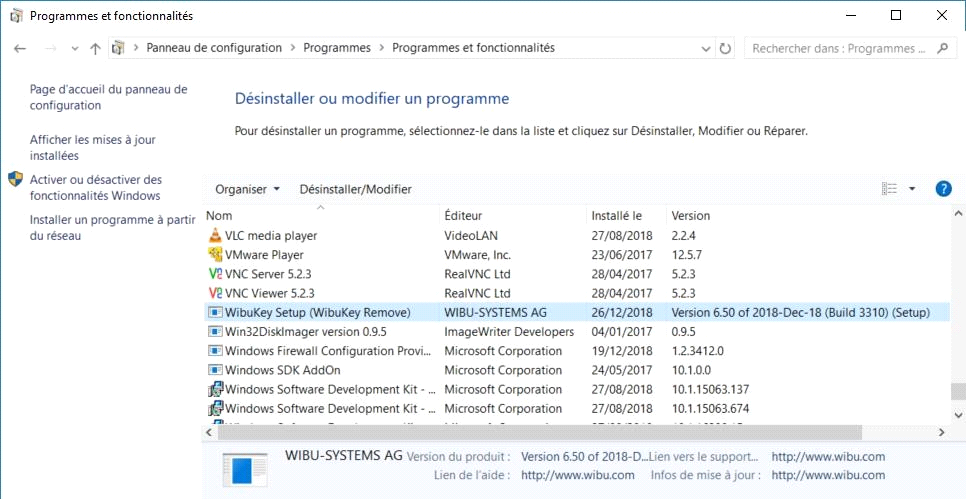966x499 pixels.
Task: Sort by the Version column header
Action: pos(808,216)
